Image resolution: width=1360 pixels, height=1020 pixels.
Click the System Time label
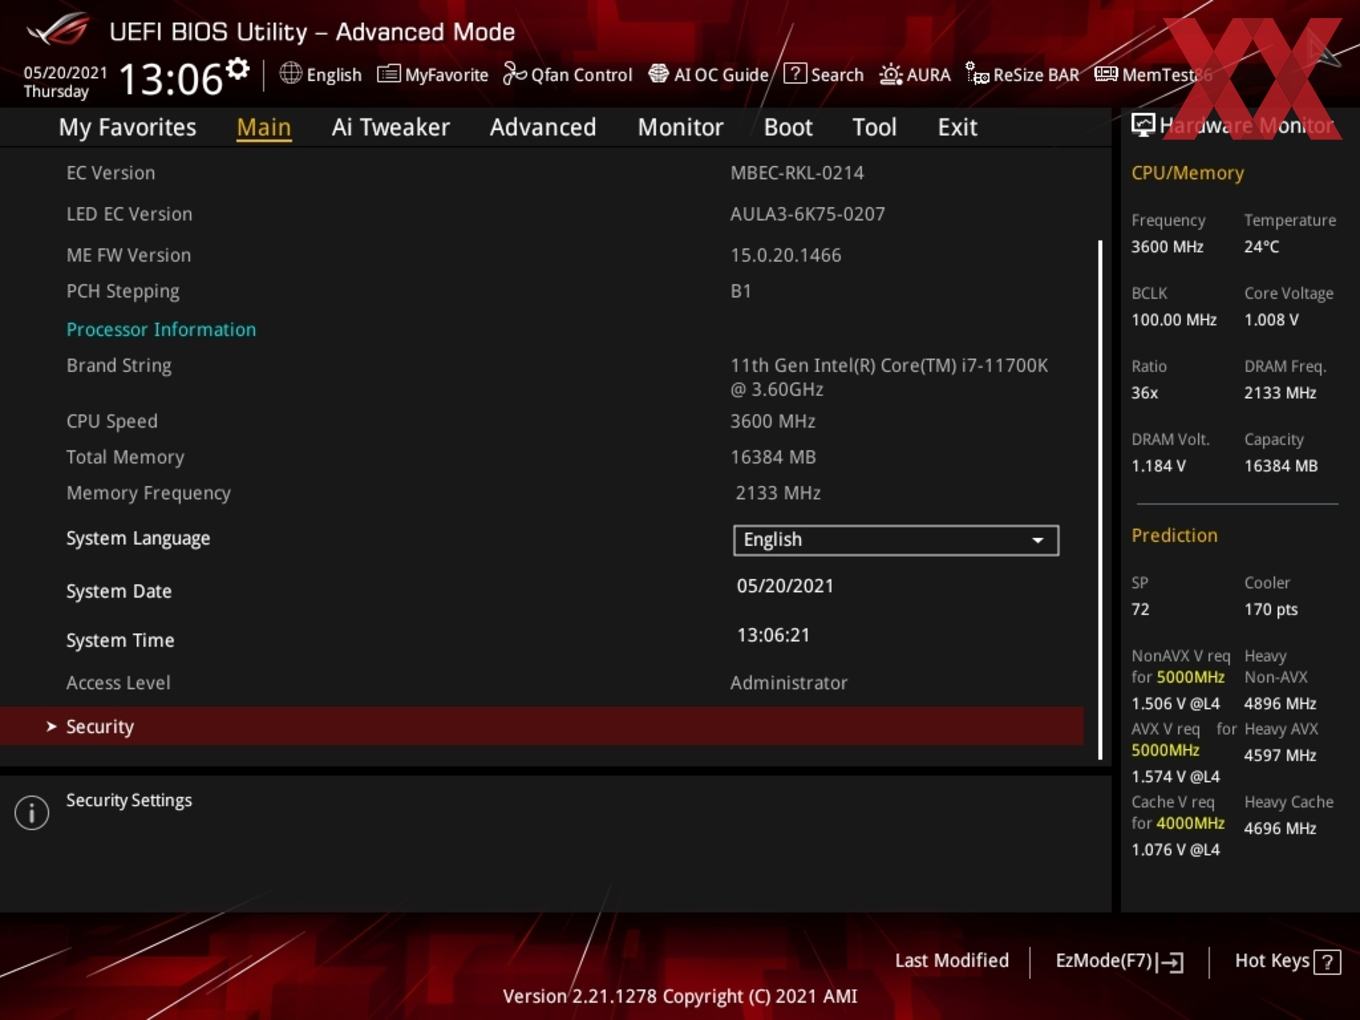click(120, 640)
